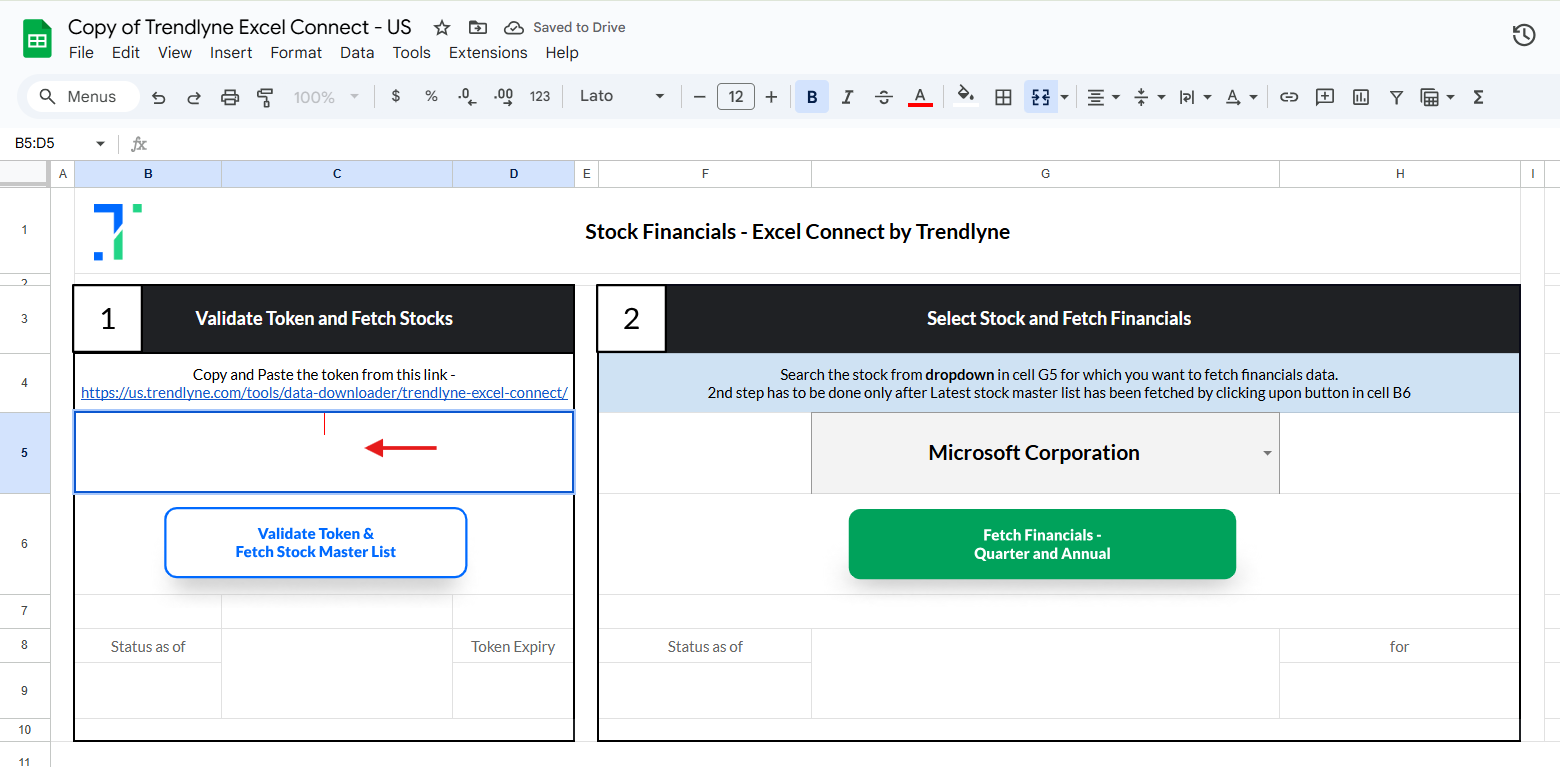
Task: Open filter views dropdown
Action: 1437,97
